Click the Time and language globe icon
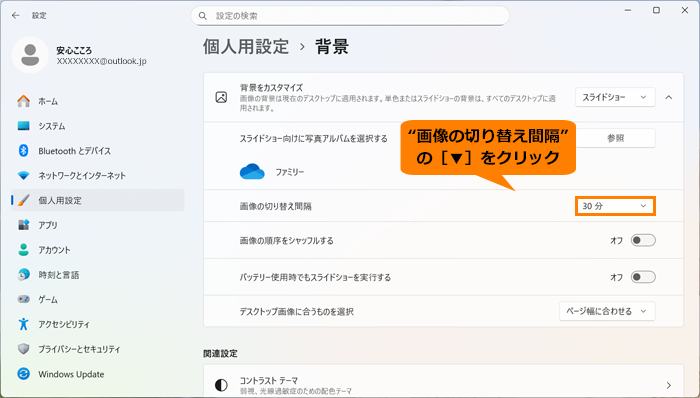The height and width of the screenshot is (398, 700). pos(24,274)
